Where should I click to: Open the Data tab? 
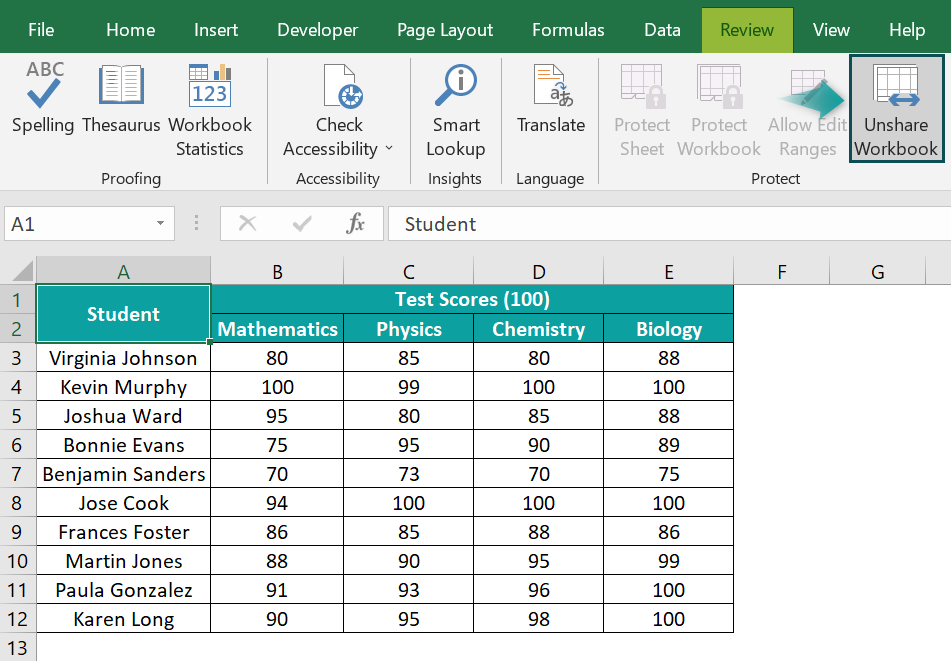tap(662, 30)
